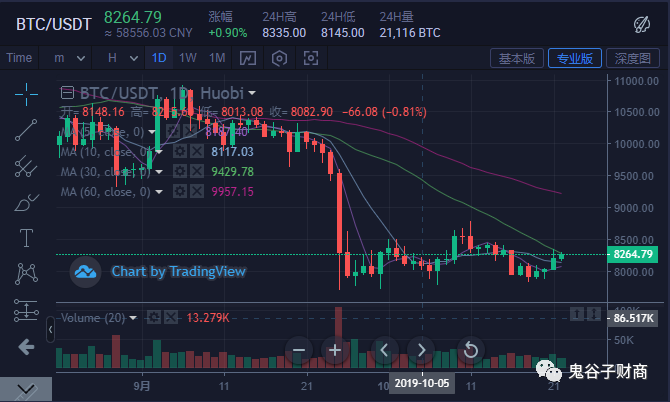Click the fullscreen capture icon
The height and width of the screenshot is (402, 670).
pos(311,58)
